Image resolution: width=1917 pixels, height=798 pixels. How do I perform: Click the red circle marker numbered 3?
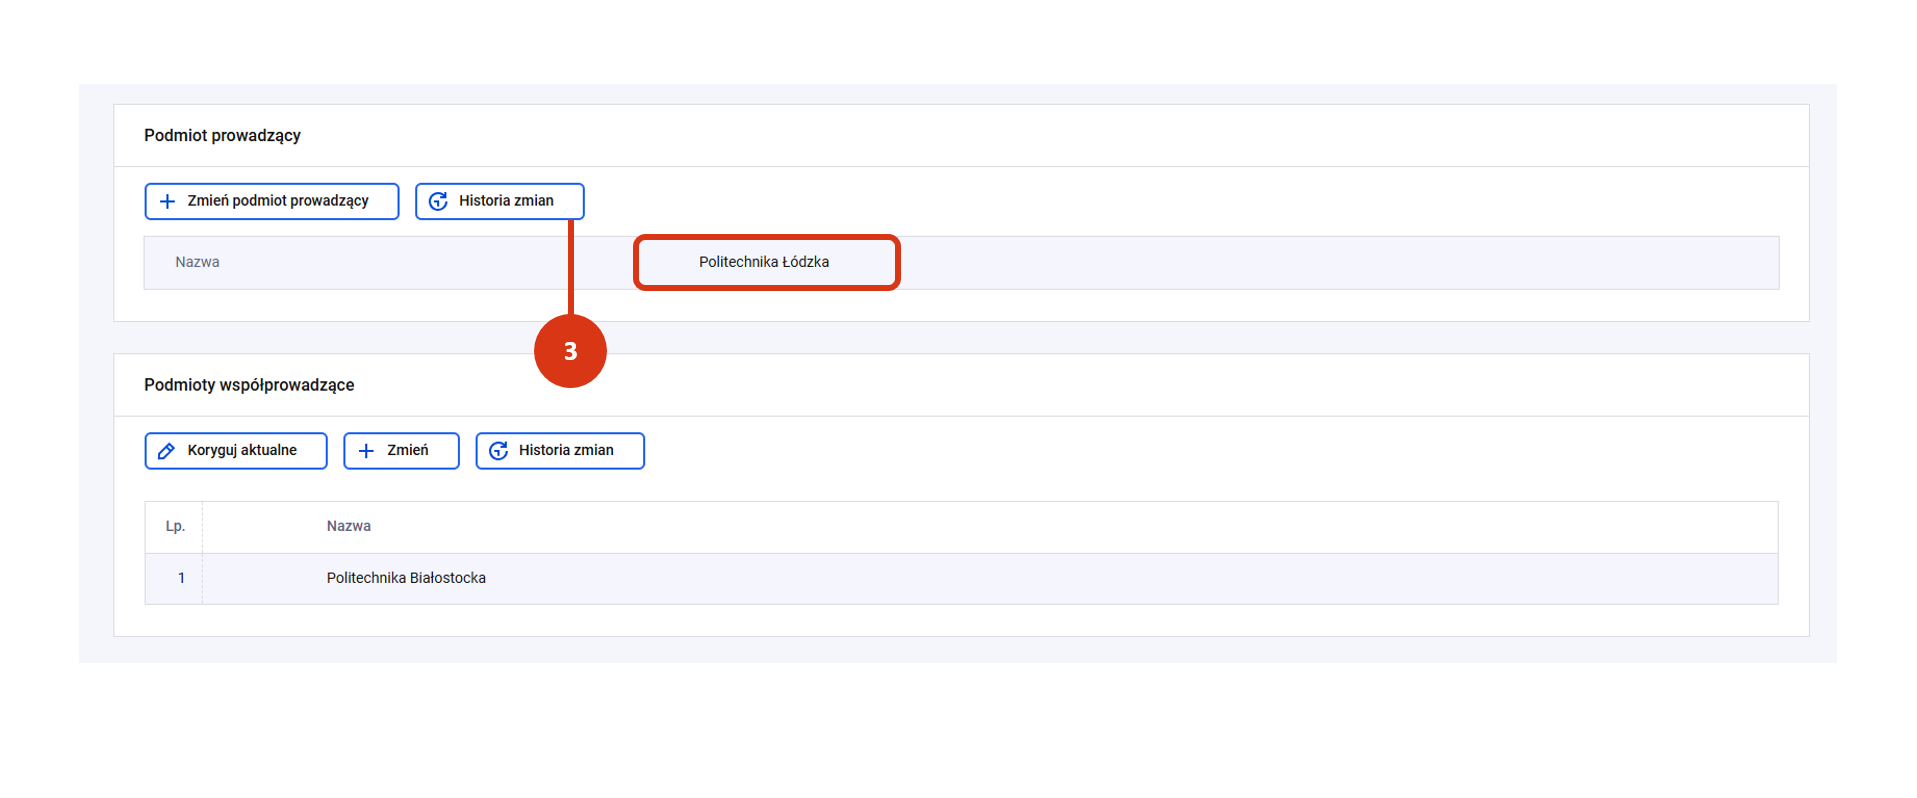click(570, 351)
